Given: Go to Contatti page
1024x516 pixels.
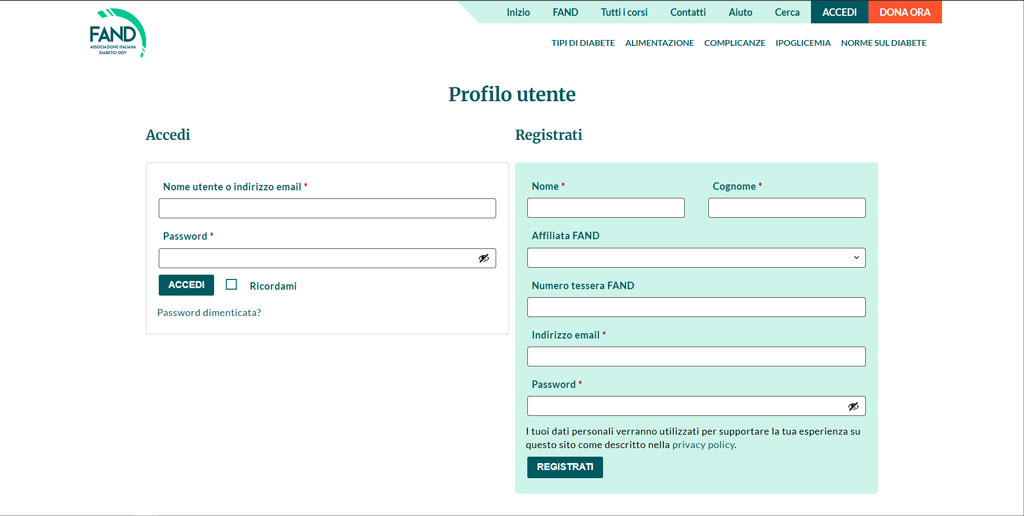Looking at the screenshot, I should (x=687, y=12).
